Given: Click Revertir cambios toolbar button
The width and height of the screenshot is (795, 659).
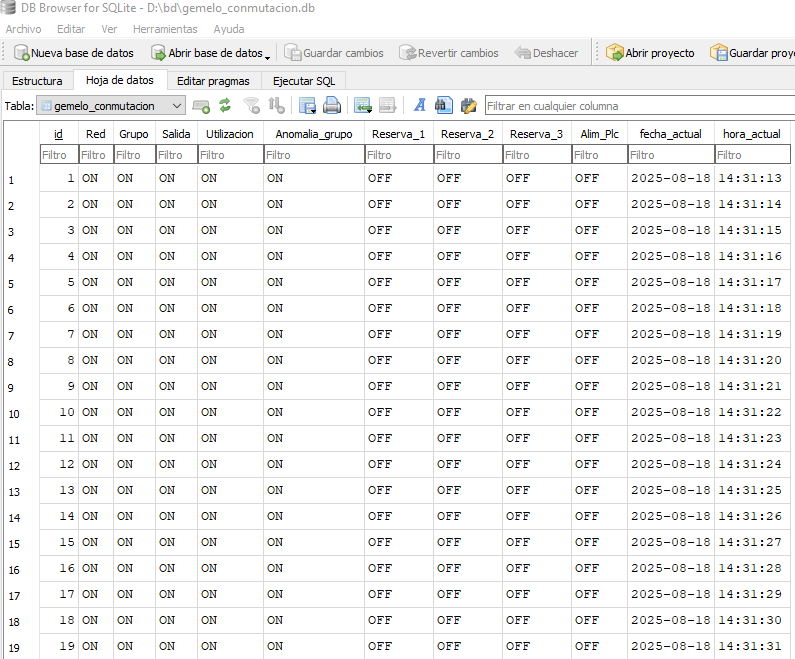Looking at the screenshot, I should (x=449, y=53).
